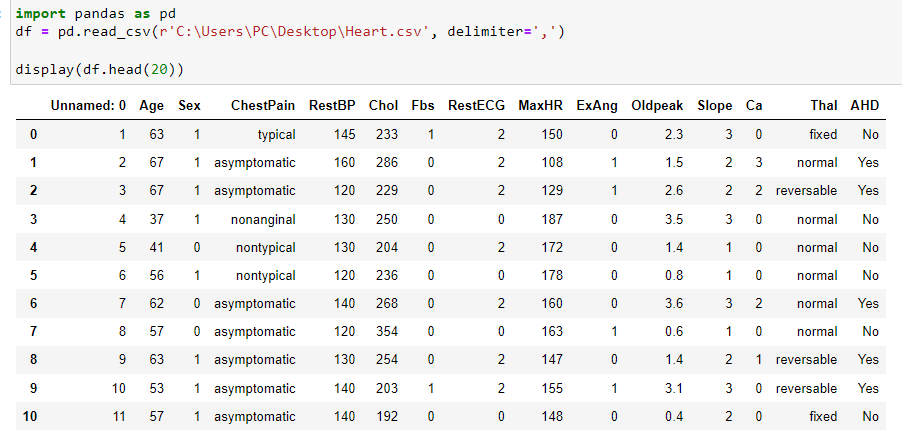Click Age value 53

pyautogui.click(x=156, y=389)
